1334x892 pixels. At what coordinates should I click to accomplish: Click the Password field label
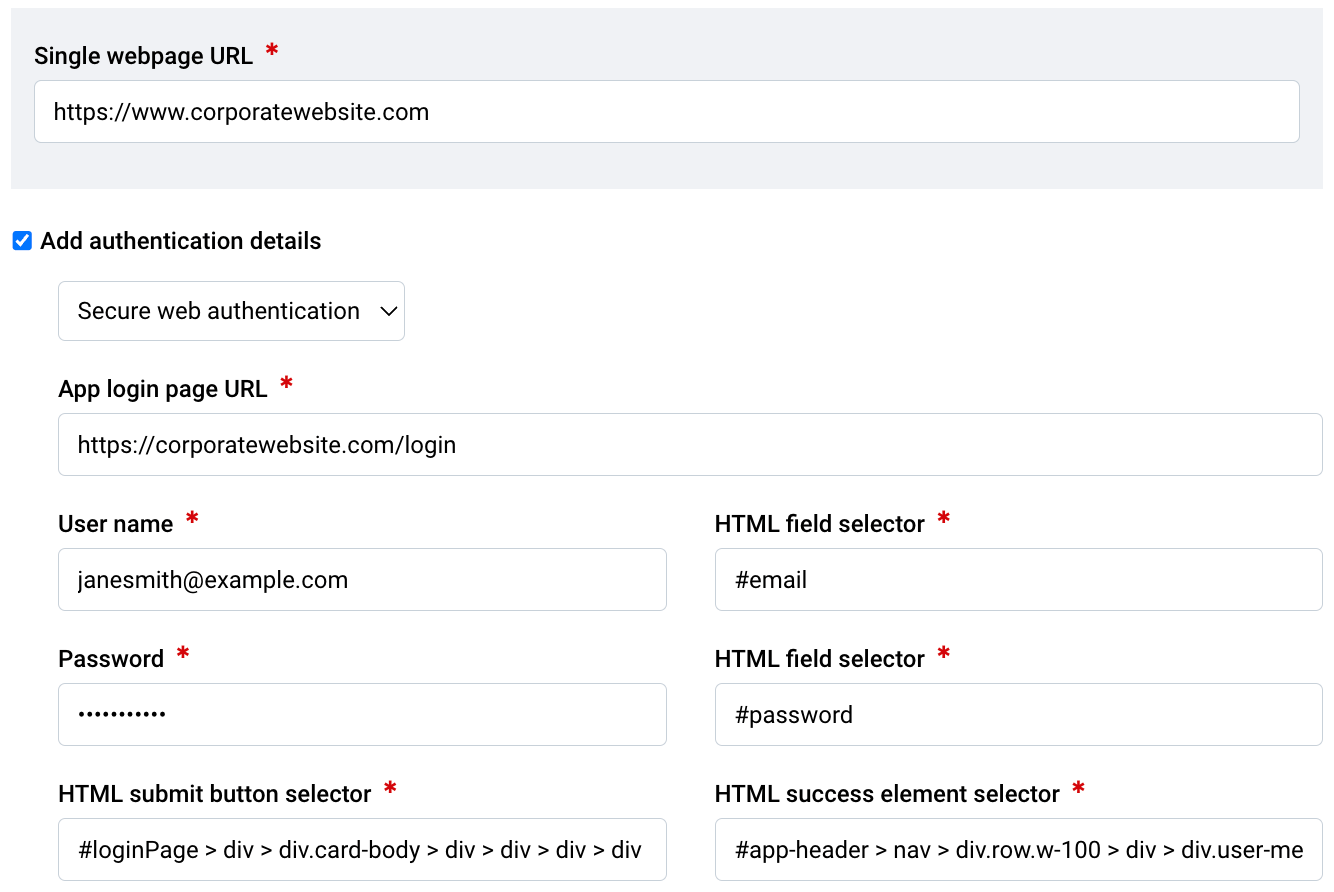point(111,658)
